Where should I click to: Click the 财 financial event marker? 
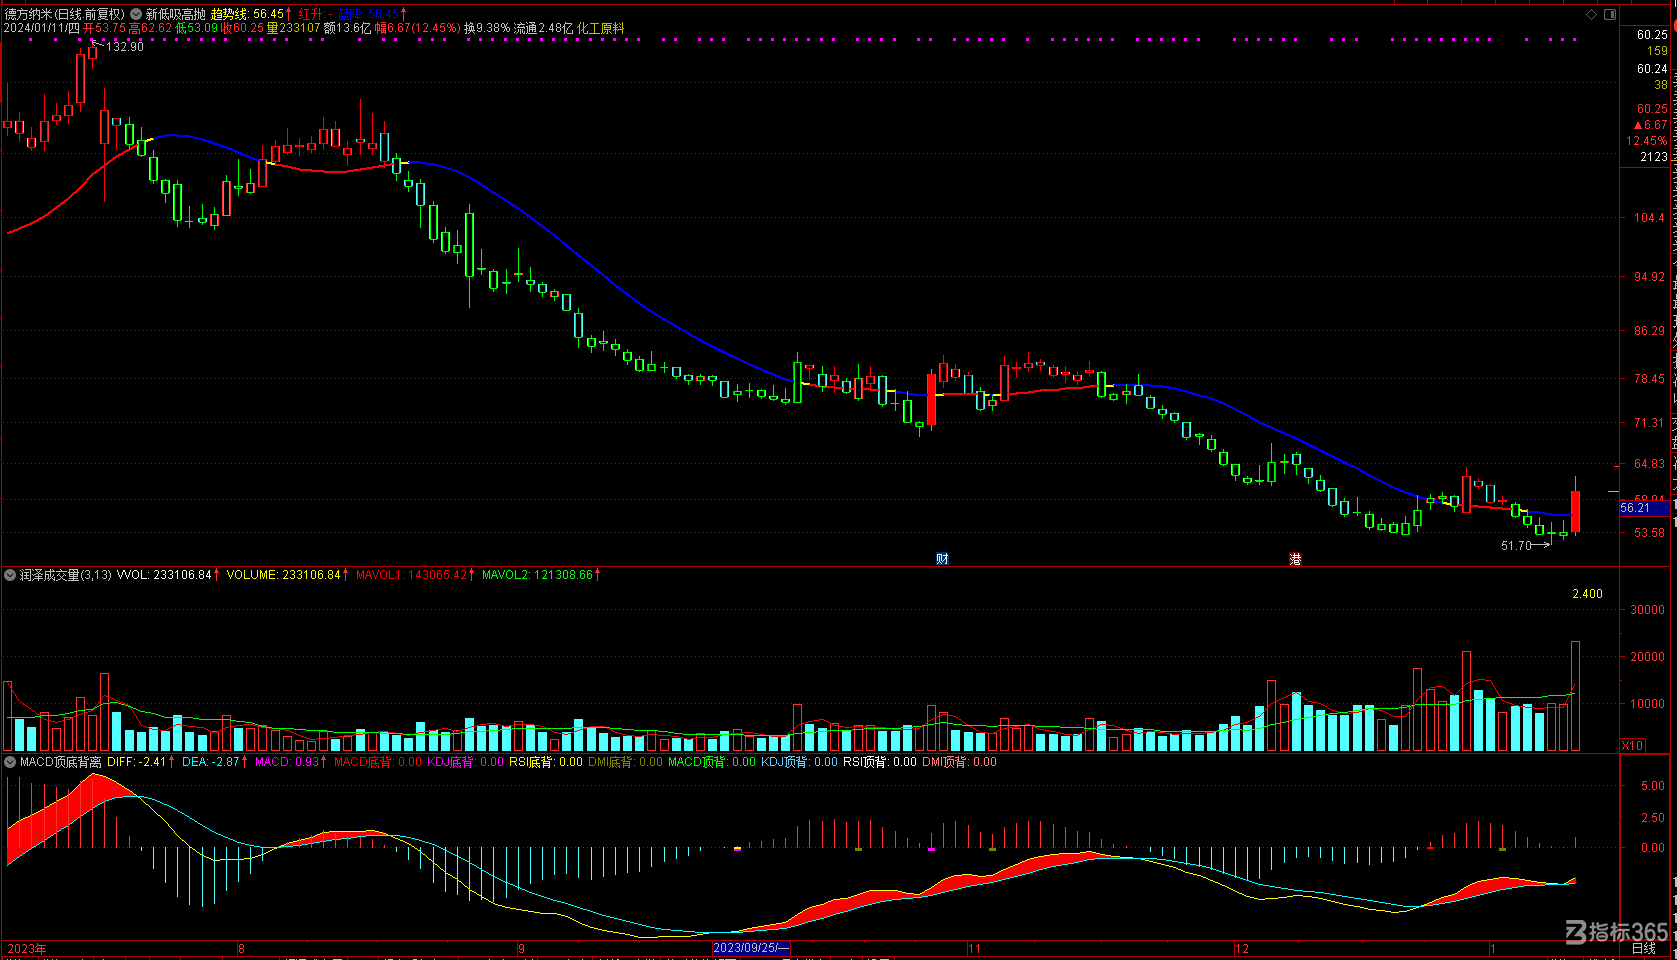click(942, 558)
